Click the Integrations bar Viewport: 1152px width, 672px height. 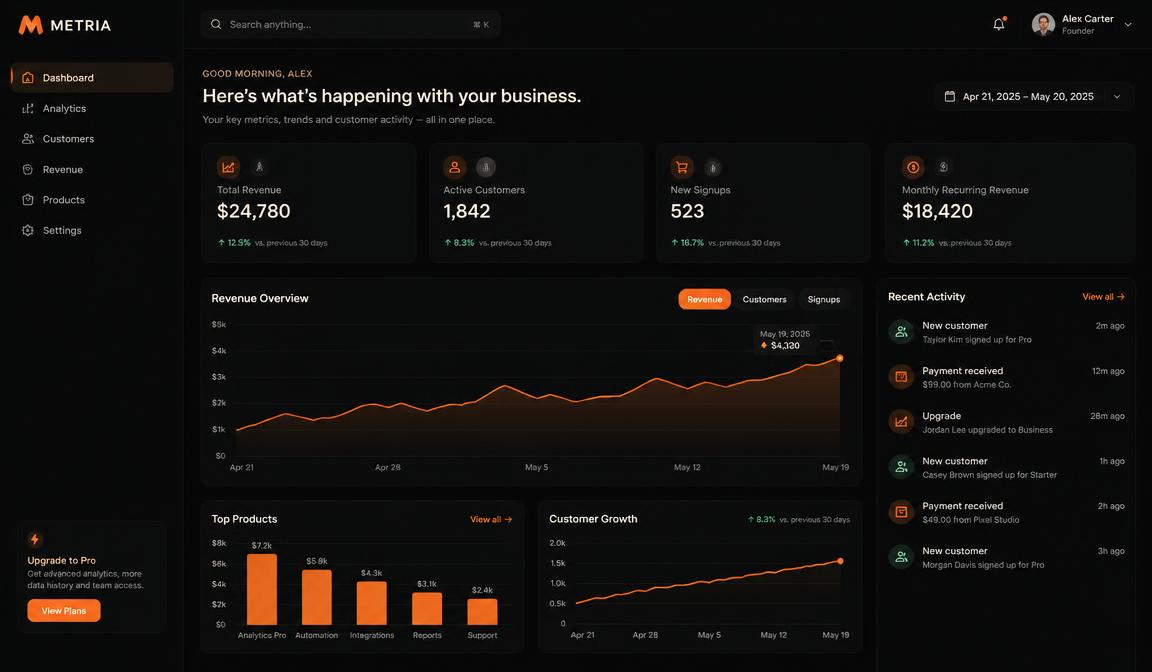tap(372, 603)
